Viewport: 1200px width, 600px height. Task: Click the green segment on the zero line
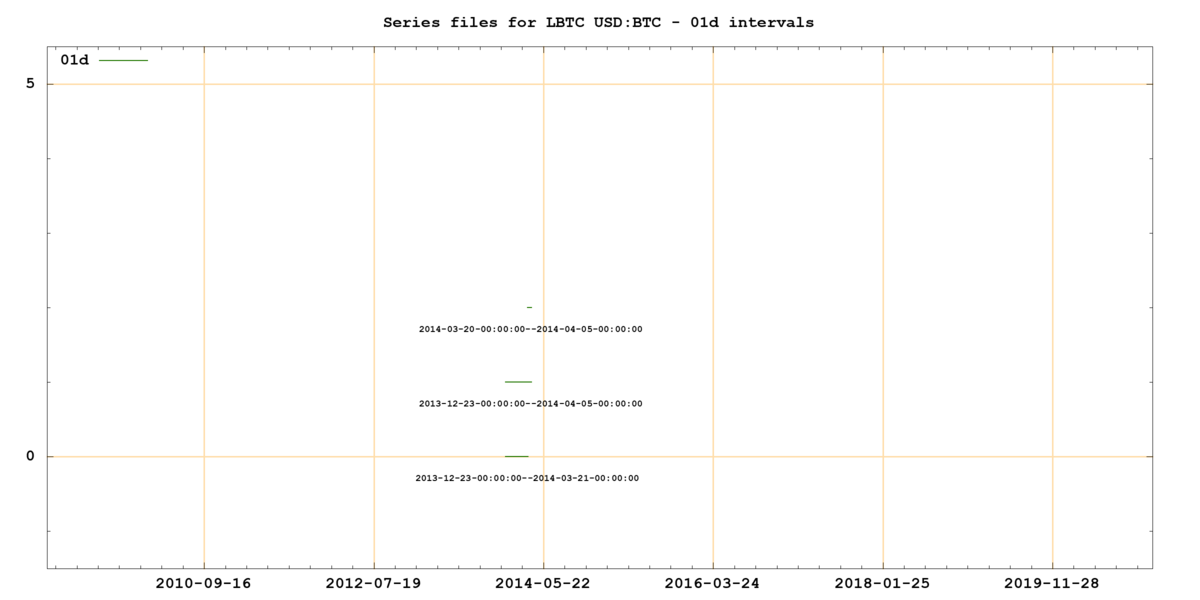pyautogui.click(x=516, y=456)
